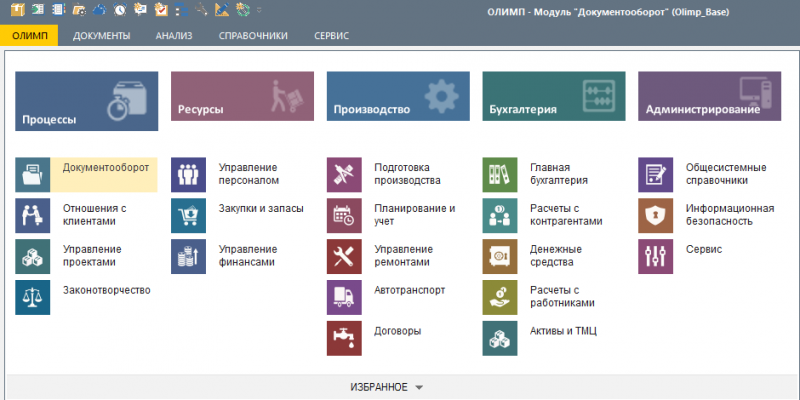Click the Производство category tile
Image resolution: width=800 pixels, height=400 pixels.
click(x=398, y=96)
